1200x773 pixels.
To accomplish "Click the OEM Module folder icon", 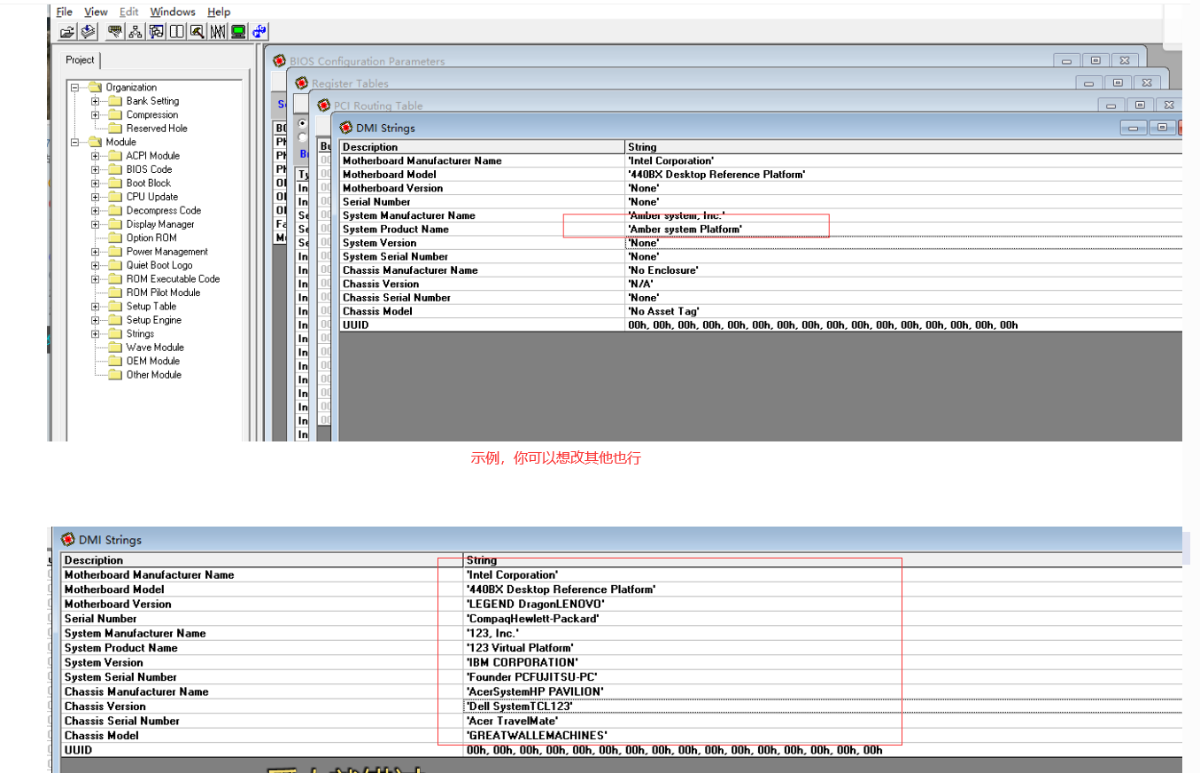I will tap(115, 361).
